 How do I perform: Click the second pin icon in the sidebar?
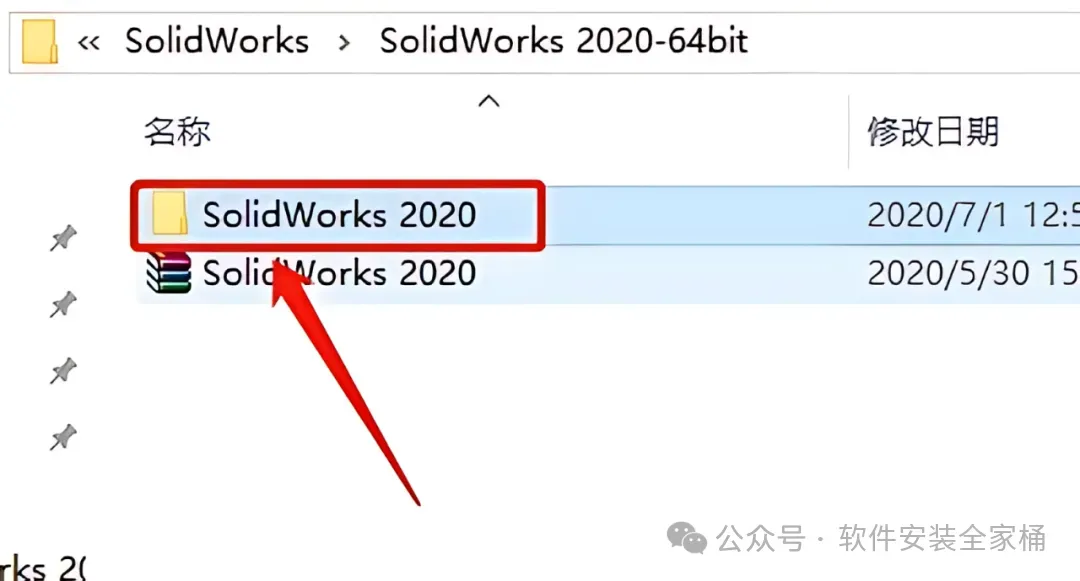(x=63, y=304)
